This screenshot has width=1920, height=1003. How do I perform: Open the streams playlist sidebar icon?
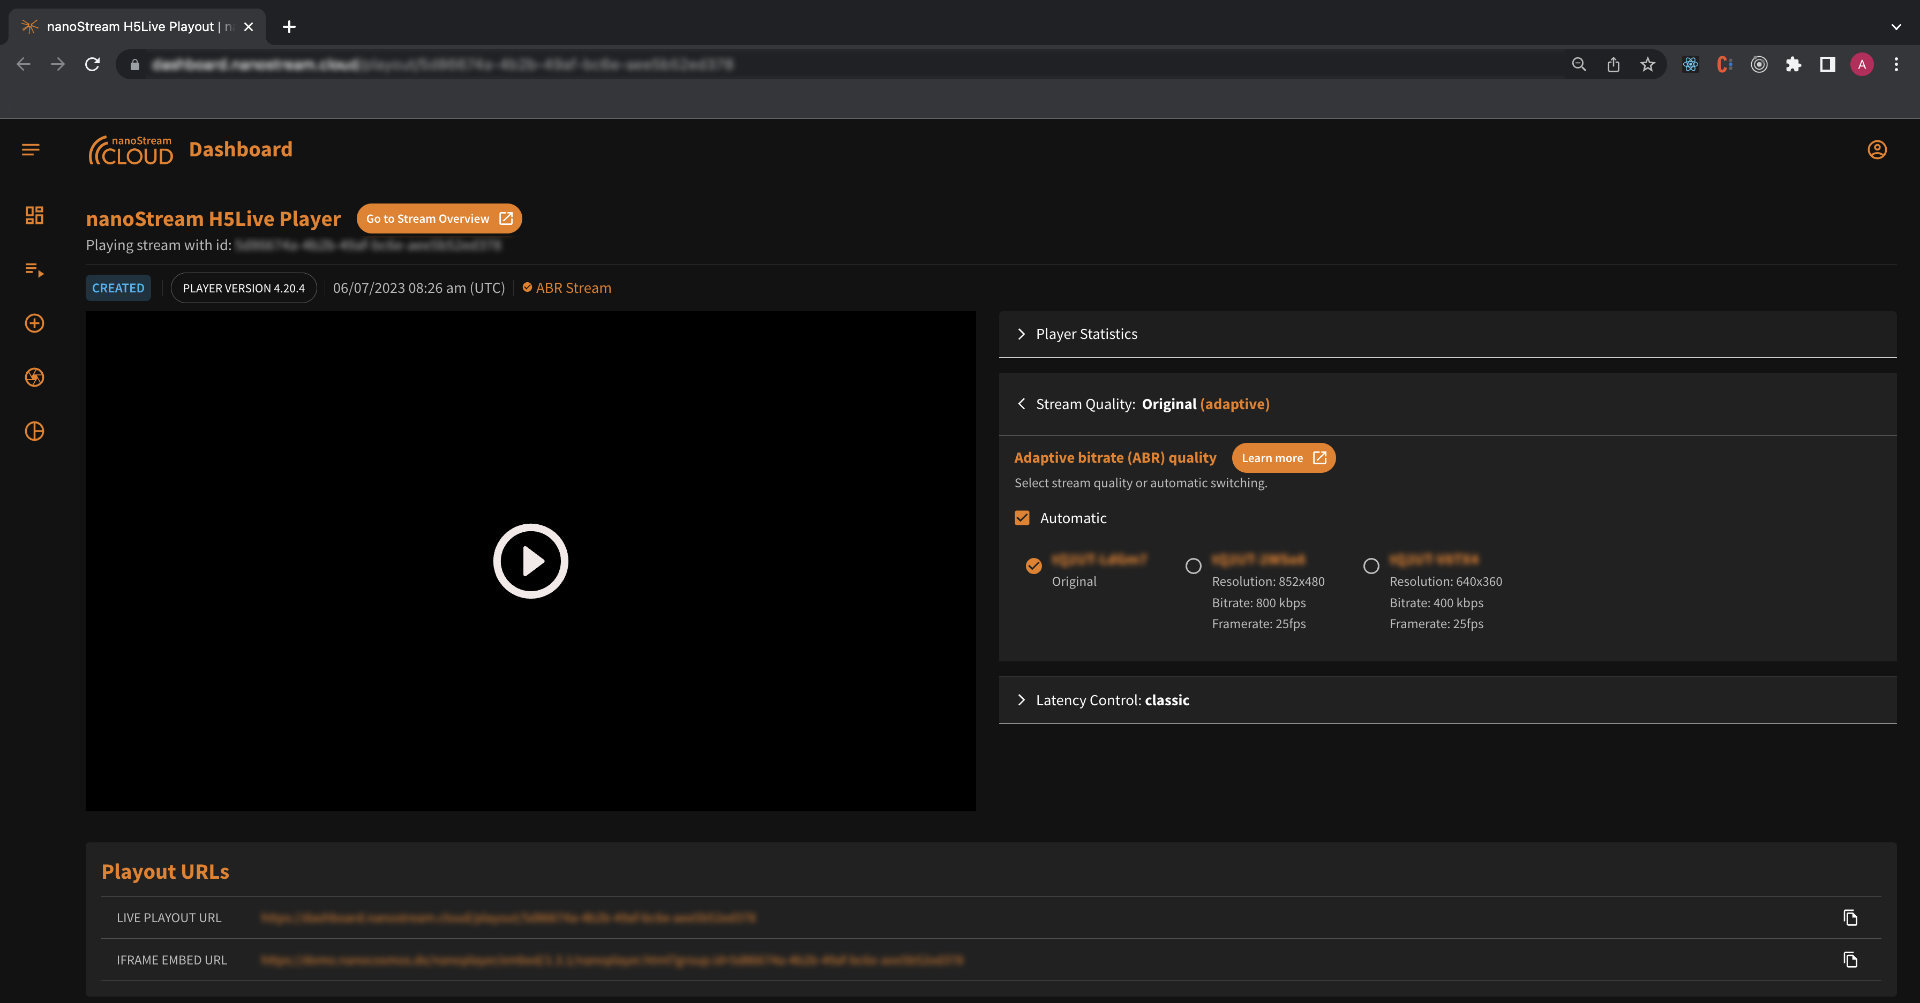click(x=35, y=270)
